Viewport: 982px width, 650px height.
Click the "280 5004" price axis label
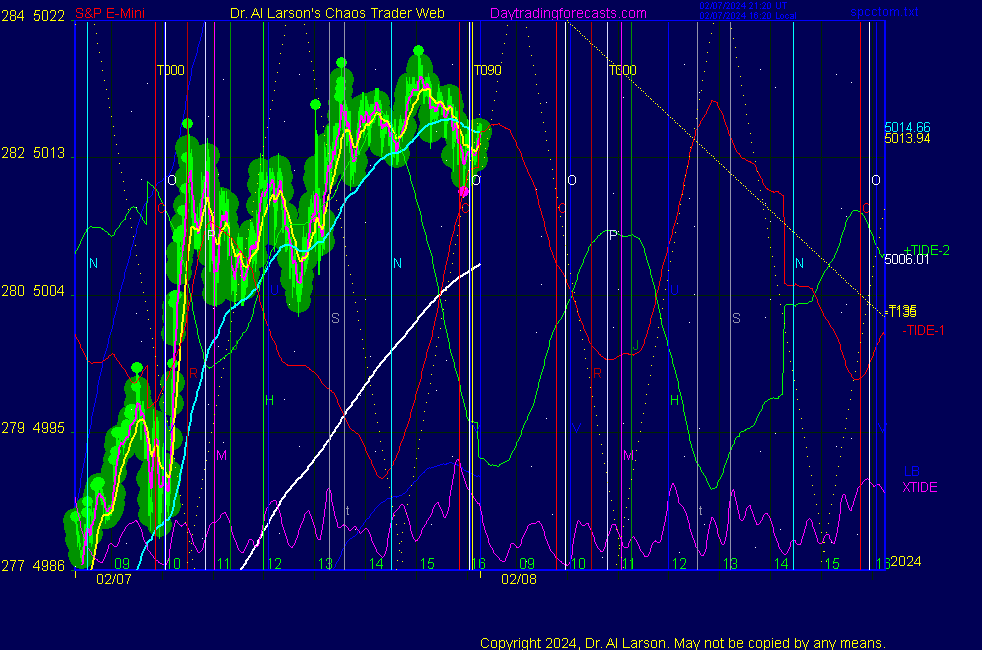(x=33, y=291)
